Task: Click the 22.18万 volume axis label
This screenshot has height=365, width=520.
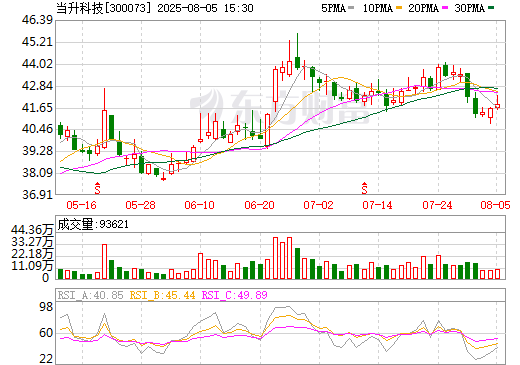Action: pyautogui.click(x=32, y=254)
